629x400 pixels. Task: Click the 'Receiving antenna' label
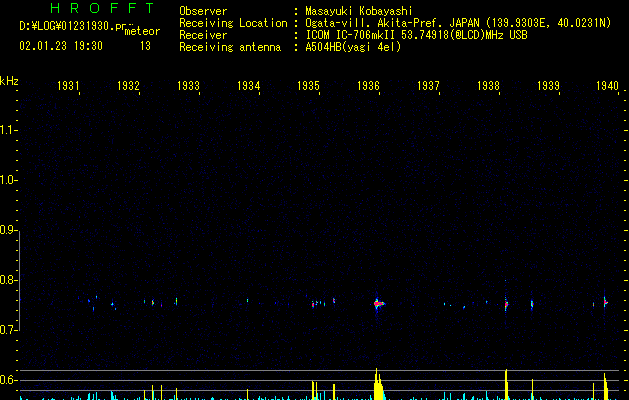pos(230,47)
